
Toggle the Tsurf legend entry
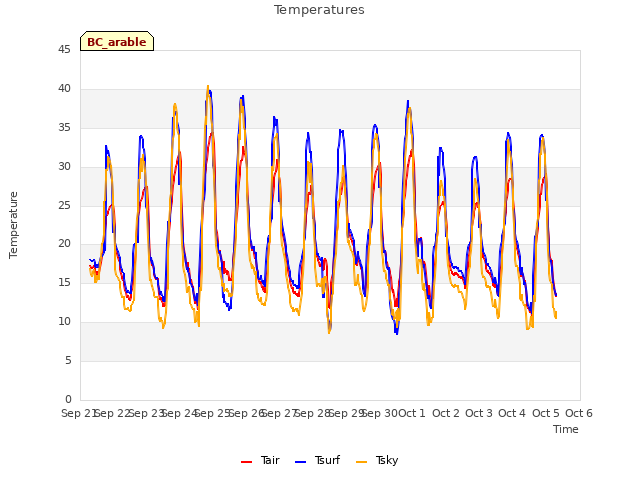[318, 460]
